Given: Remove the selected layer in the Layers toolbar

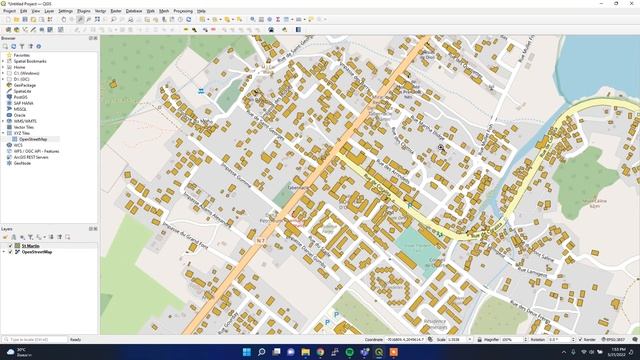Looking at the screenshot, I should [68, 237].
